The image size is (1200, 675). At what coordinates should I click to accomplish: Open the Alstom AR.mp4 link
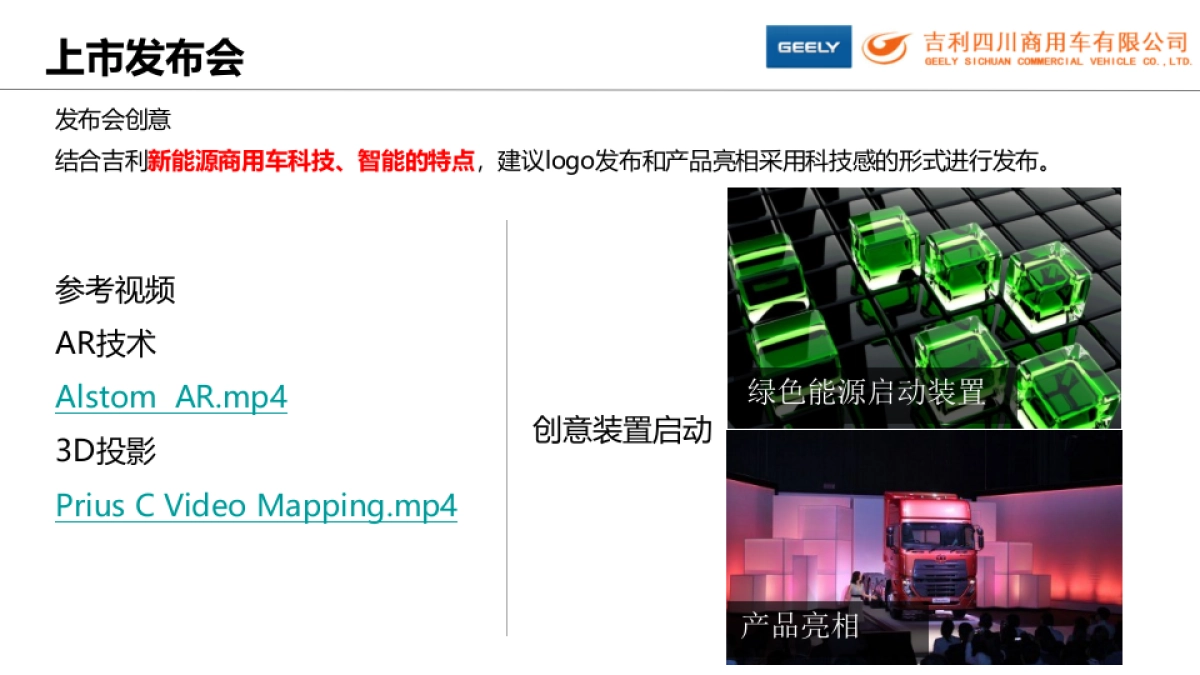pyautogui.click(x=170, y=397)
